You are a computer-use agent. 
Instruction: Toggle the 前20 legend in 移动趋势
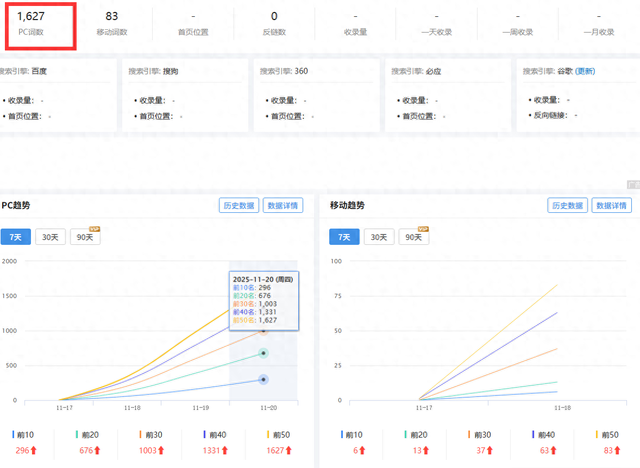416,435
